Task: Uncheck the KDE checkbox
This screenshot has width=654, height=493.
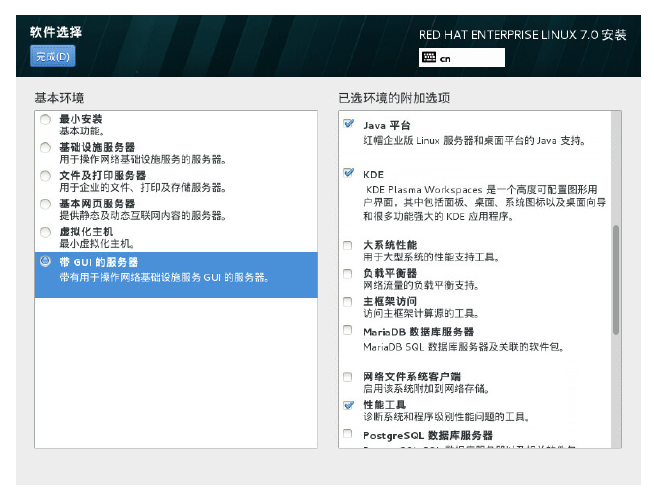Action: pos(348,173)
